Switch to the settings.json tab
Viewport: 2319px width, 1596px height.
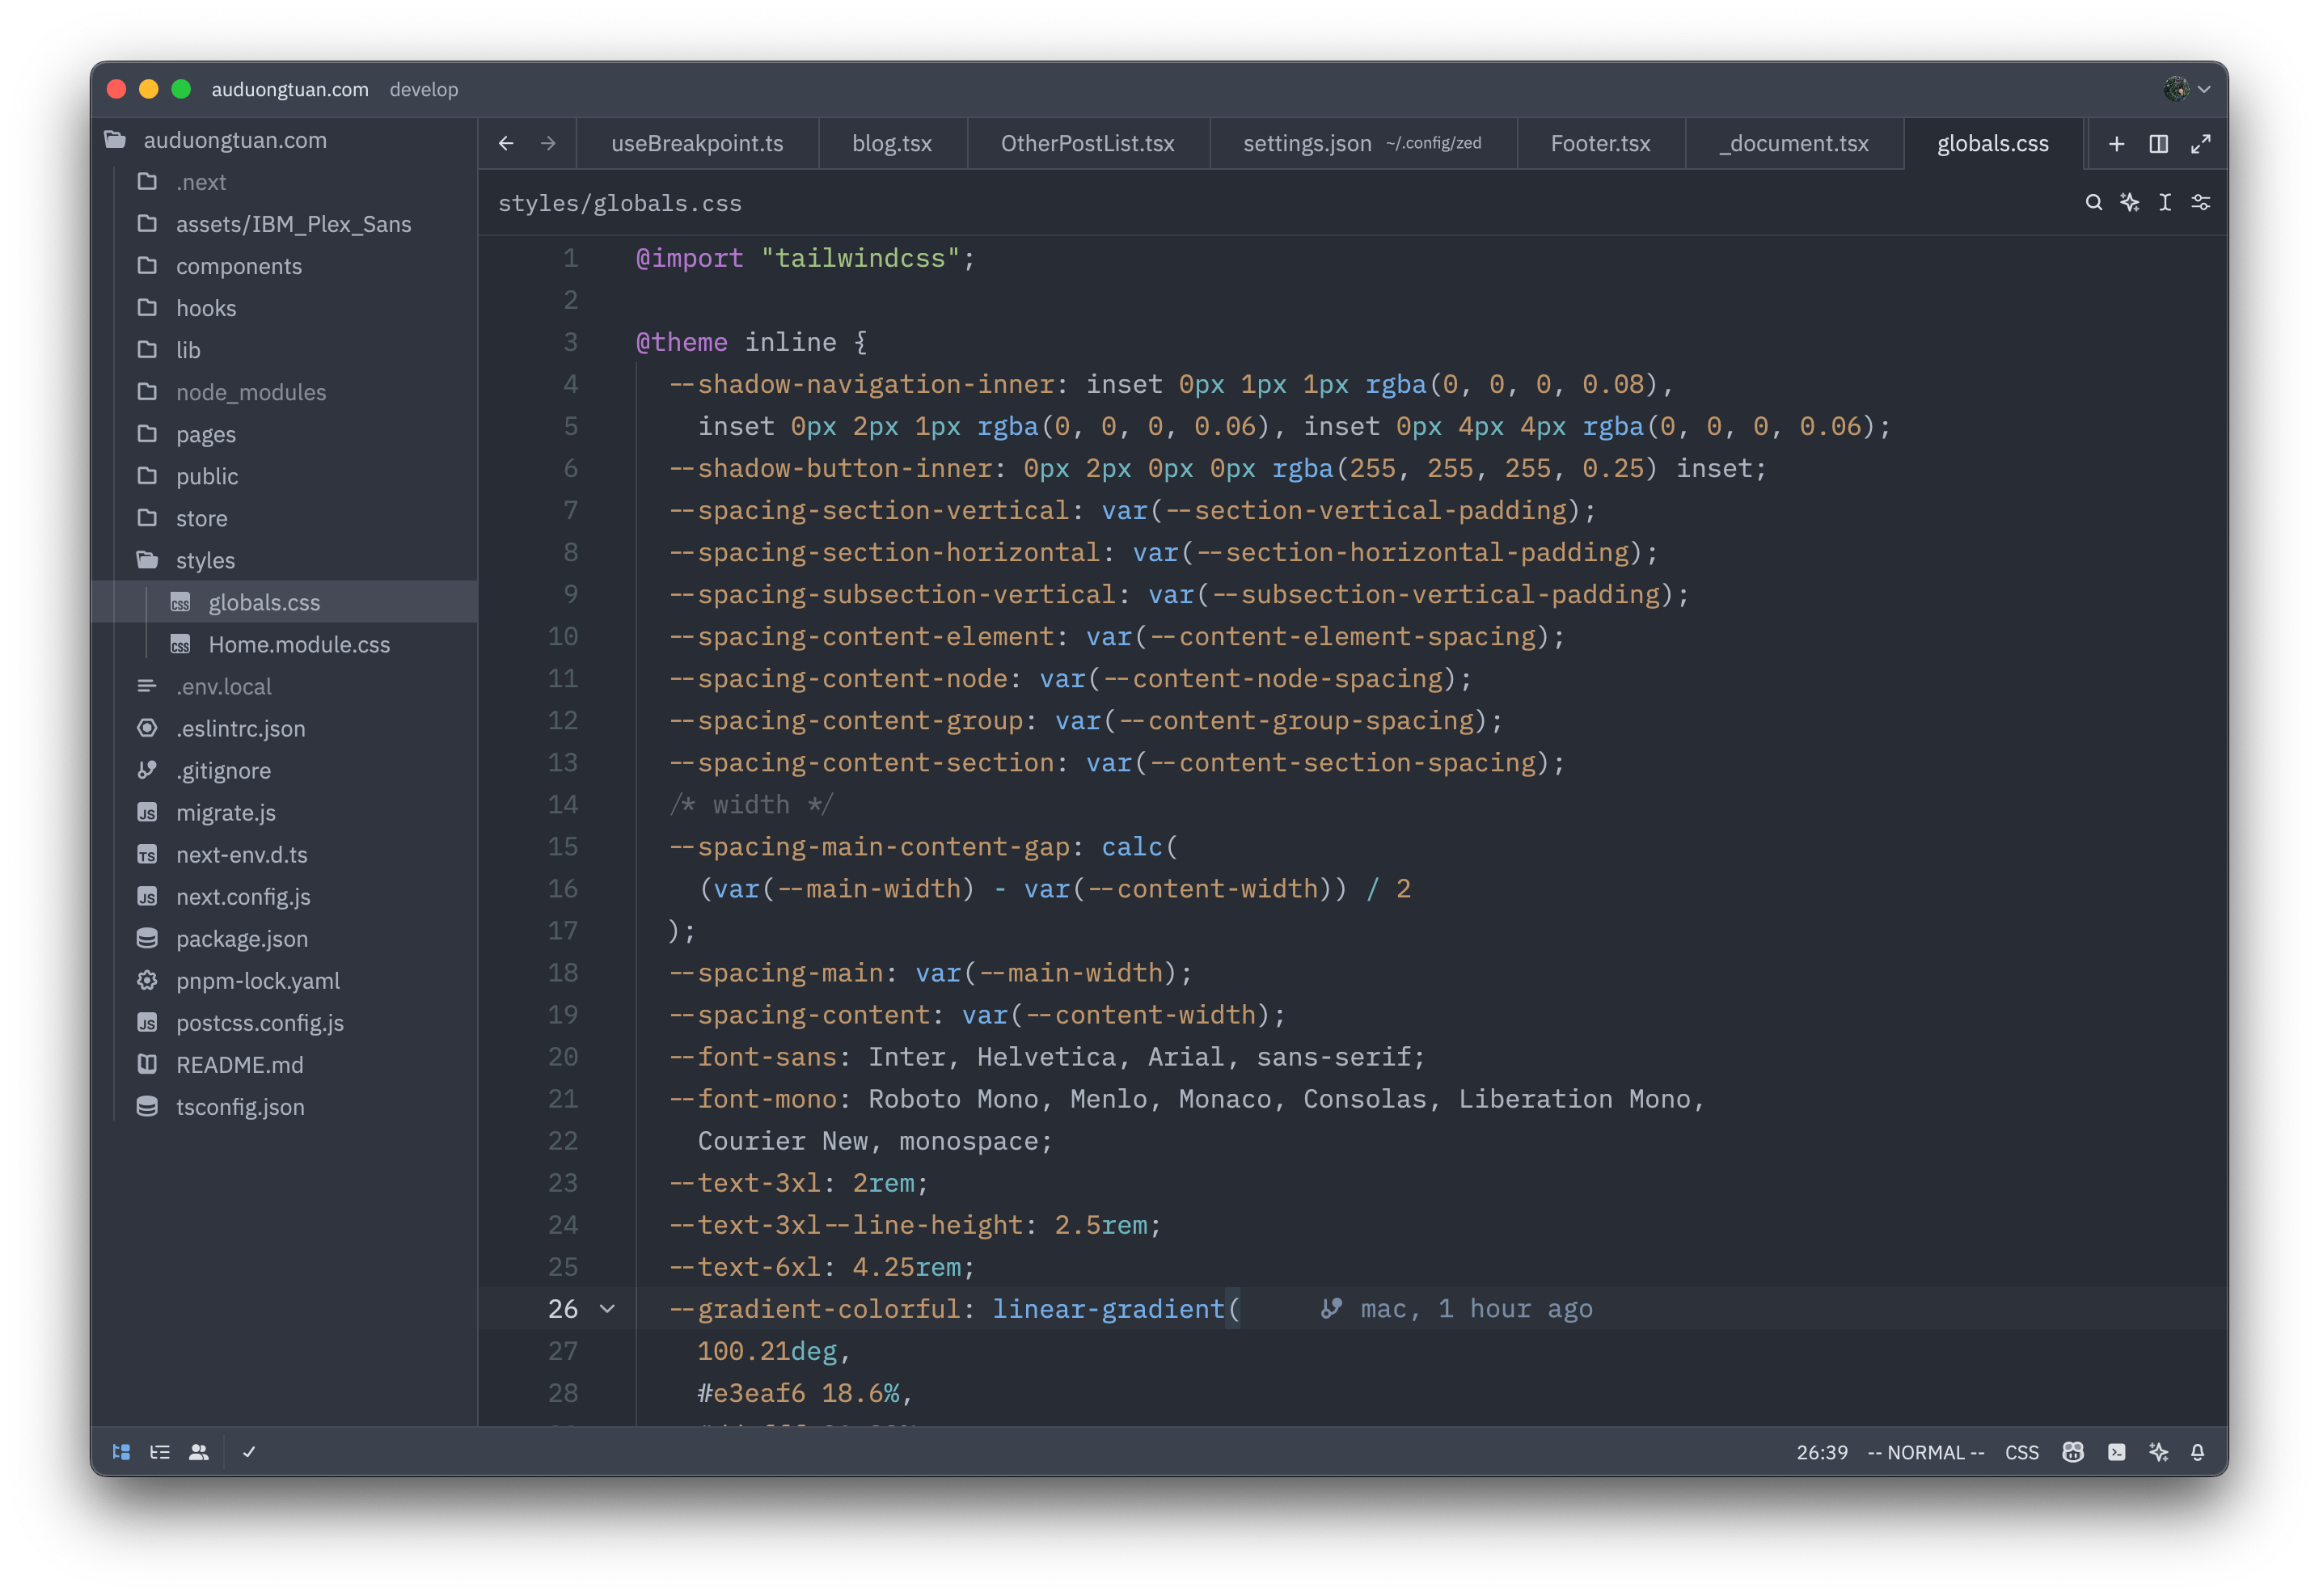(x=1362, y=144)
